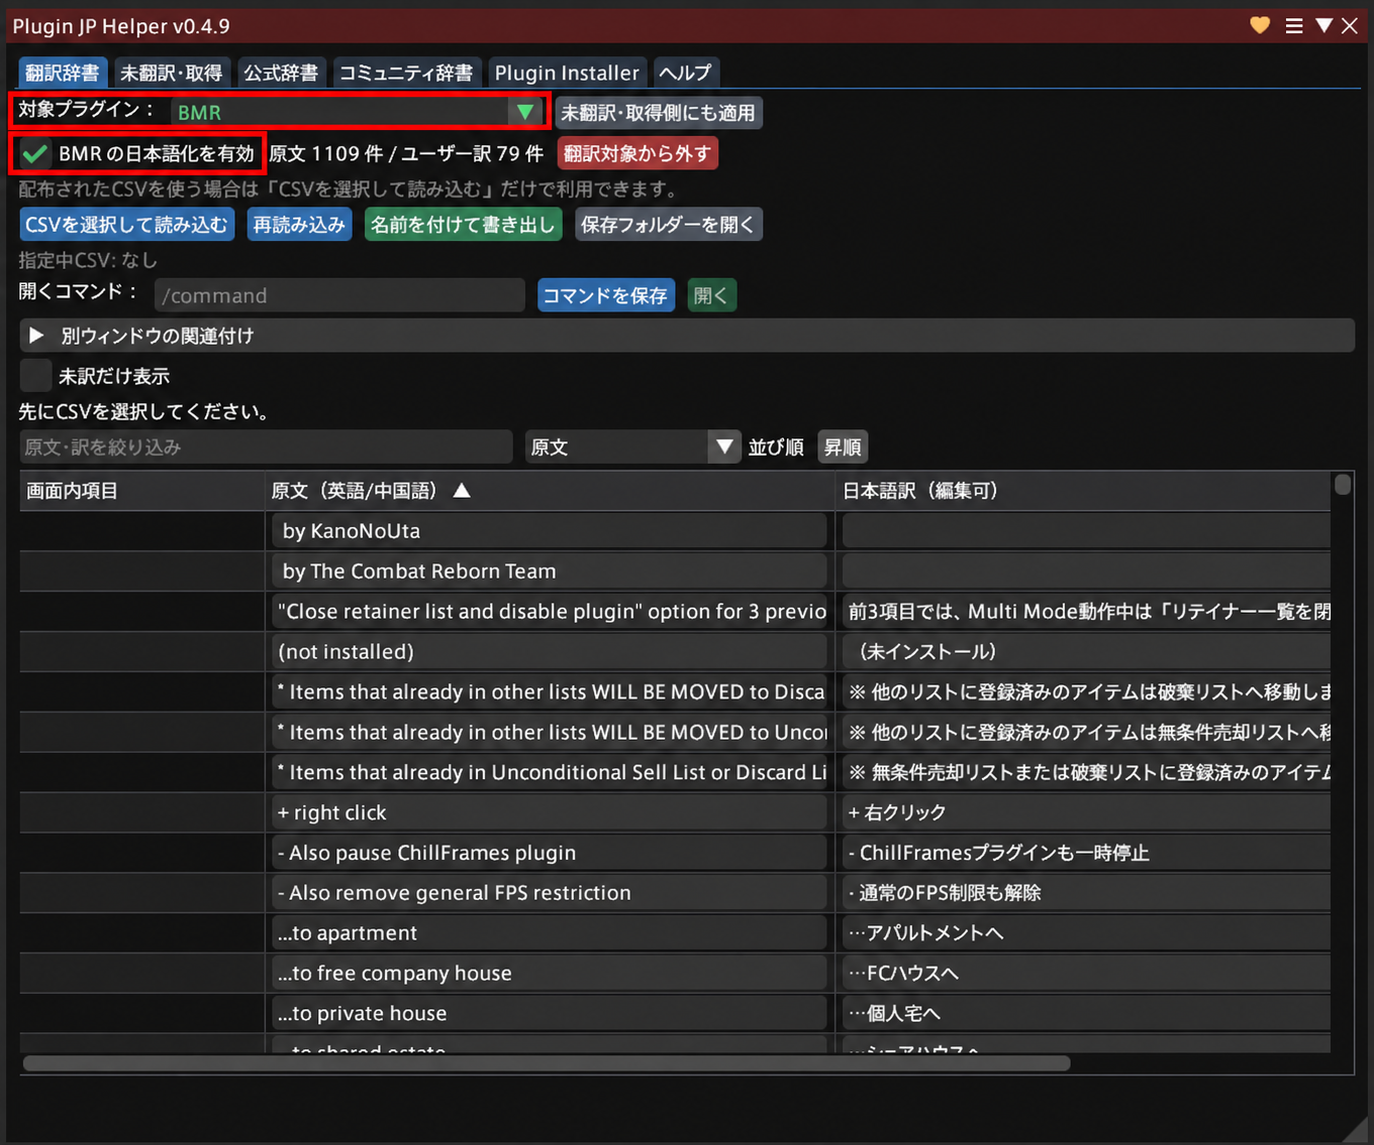Viewport: 1374px width, 1145px height.
Task: Click the 未翻訳・取得側にも適用 button
Action: [x=659, y=112]
